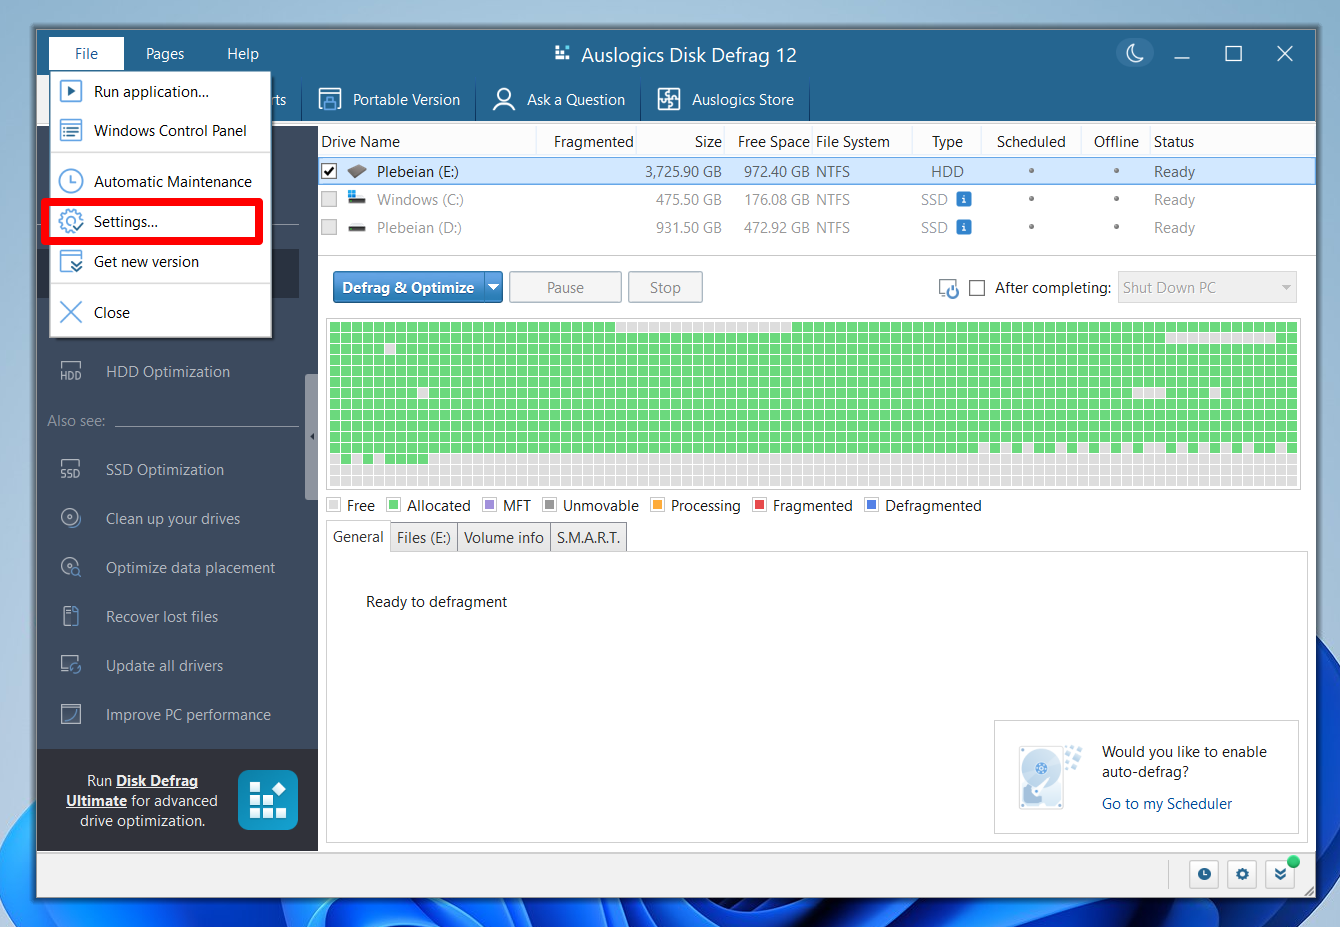The image size is (1340, 927).
Task: Click the clock scheduler icon in status bar
Action: [1204, 874]
